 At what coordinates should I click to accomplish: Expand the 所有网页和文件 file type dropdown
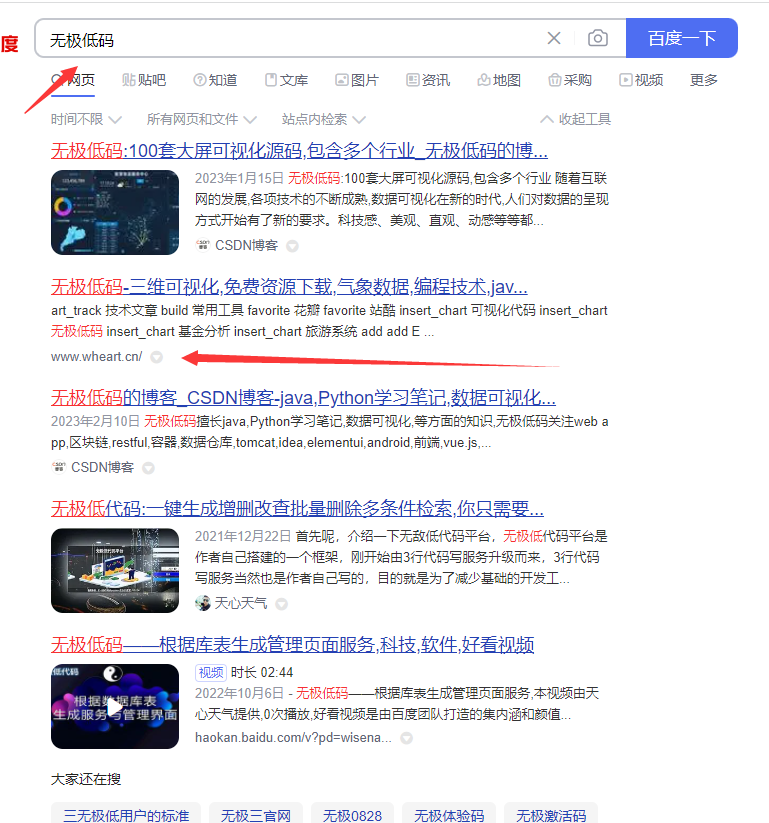click(202, 120)
